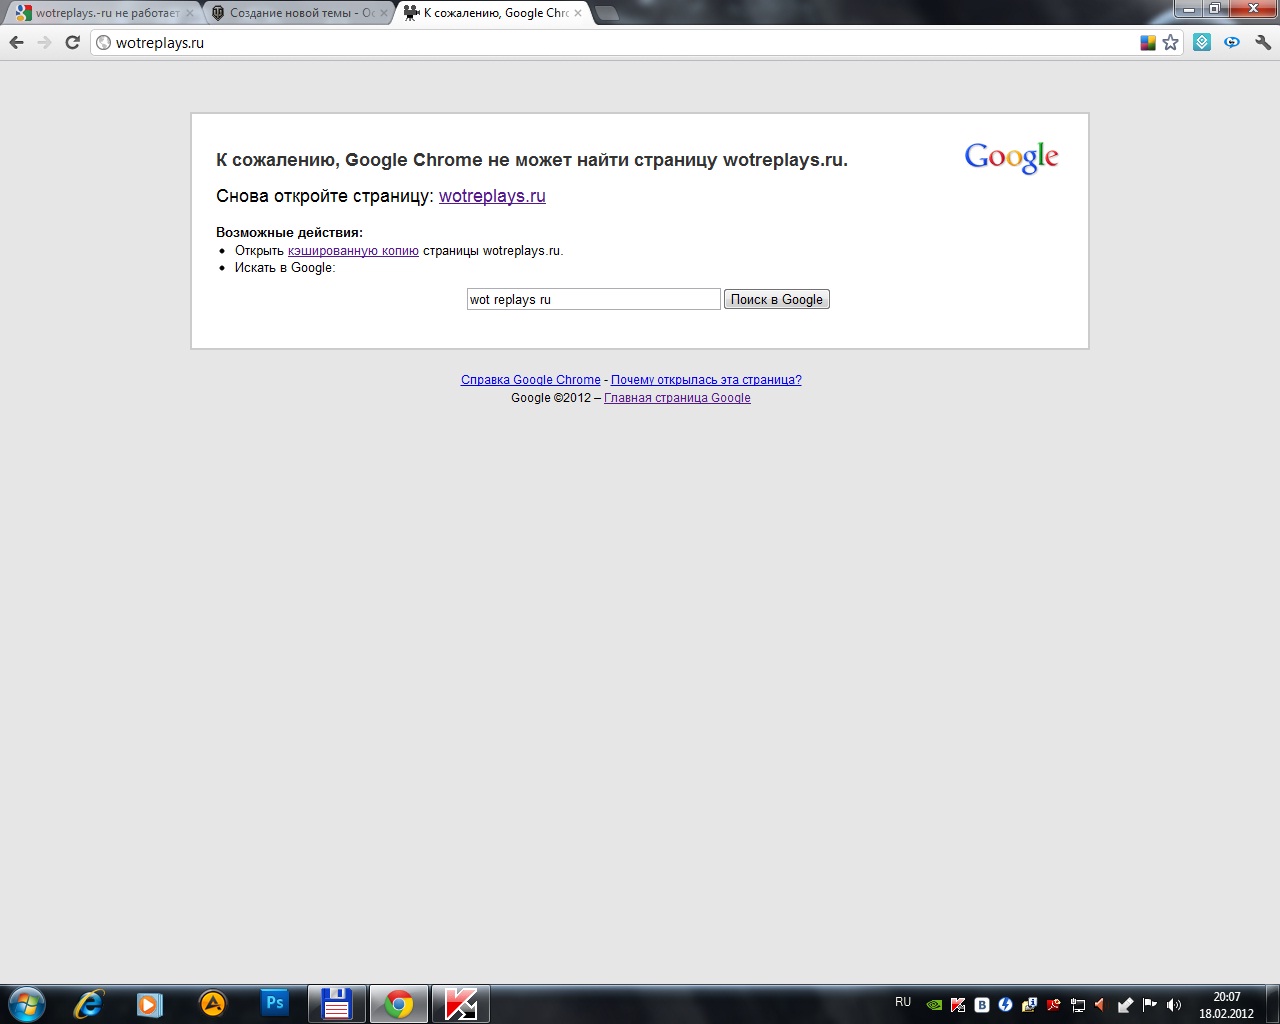Close the 'wotreplays.-ru не работает' tab
The image size is (1280, 1024).
pos(189,13)
